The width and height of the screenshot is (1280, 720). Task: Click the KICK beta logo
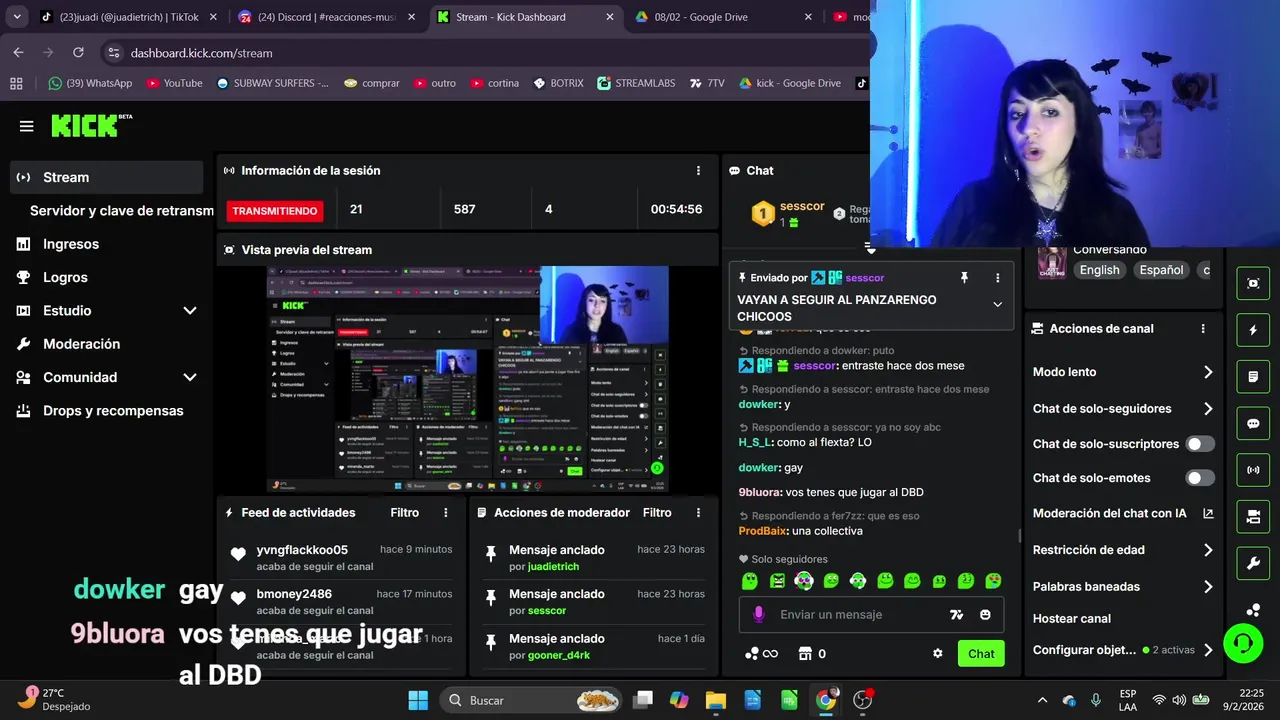91,125
